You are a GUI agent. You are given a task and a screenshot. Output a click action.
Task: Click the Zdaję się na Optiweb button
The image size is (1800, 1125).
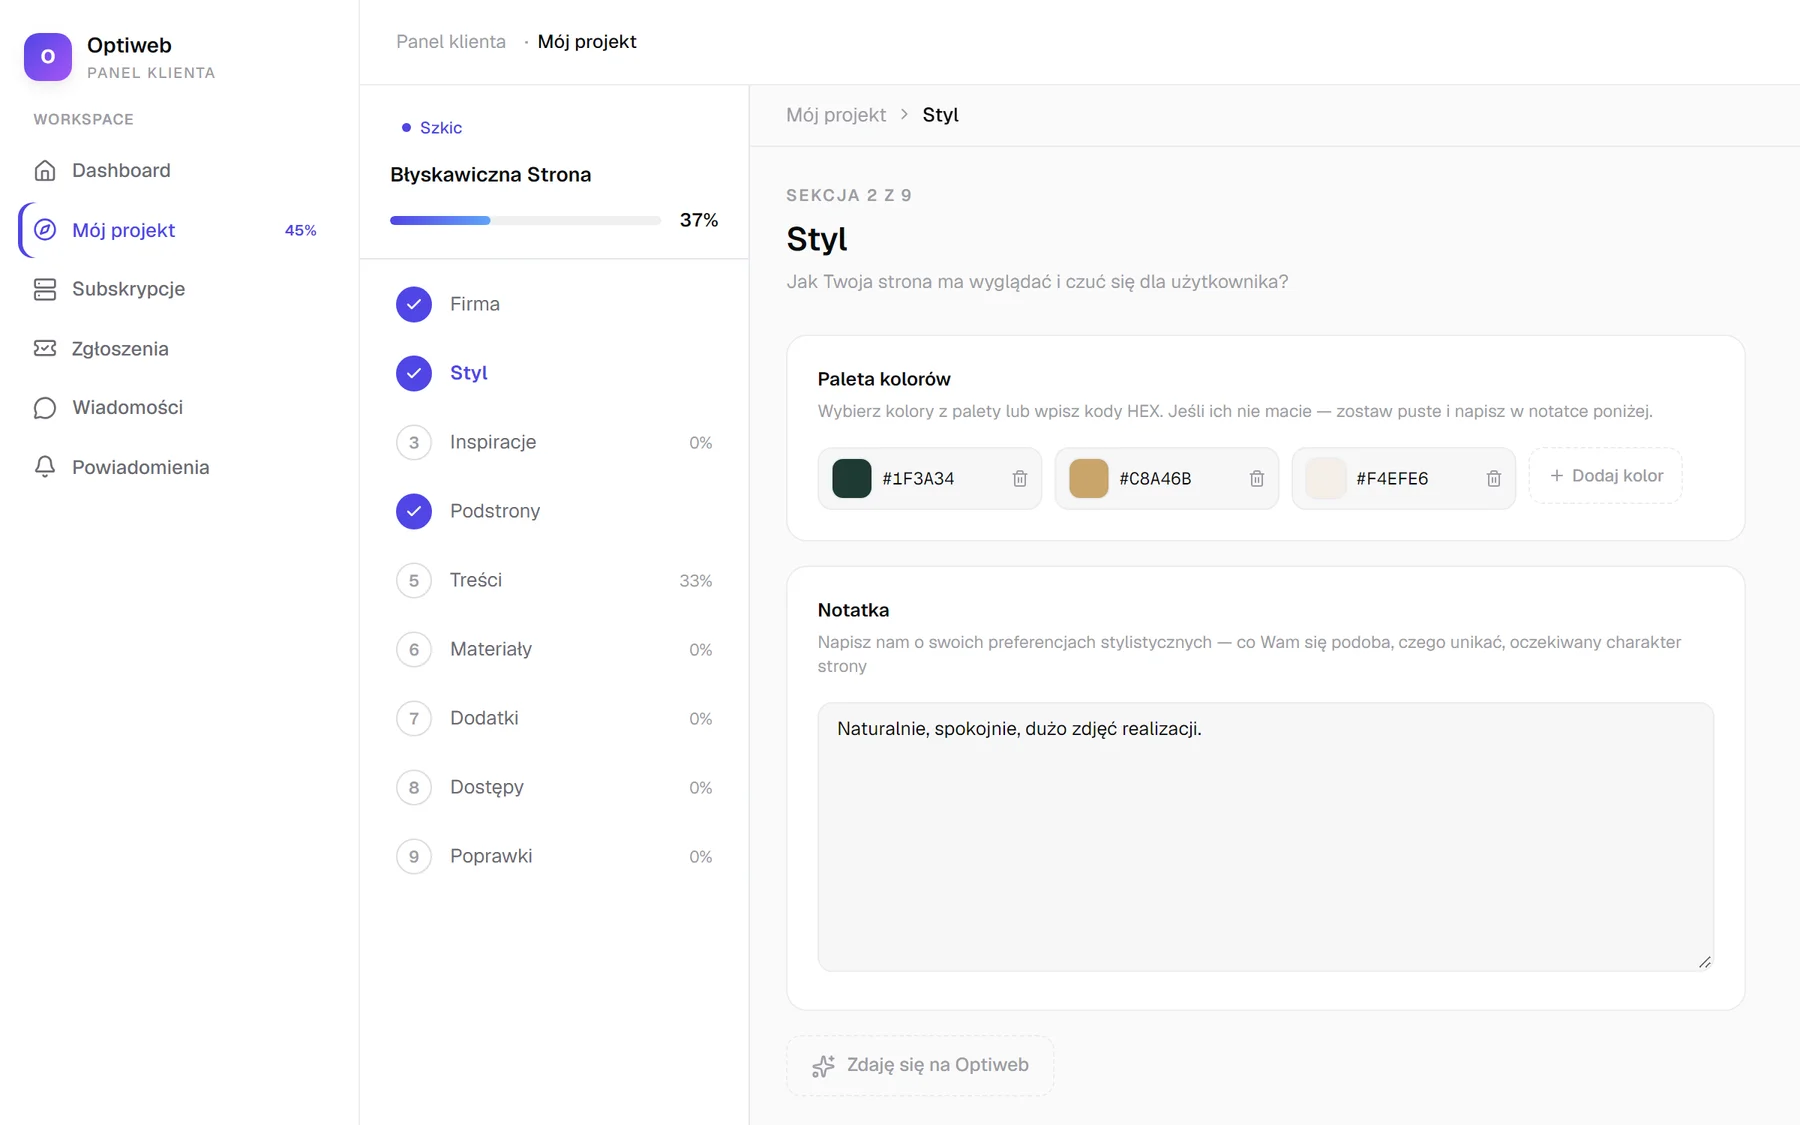pyautogui.click(x=920, y=1066)
